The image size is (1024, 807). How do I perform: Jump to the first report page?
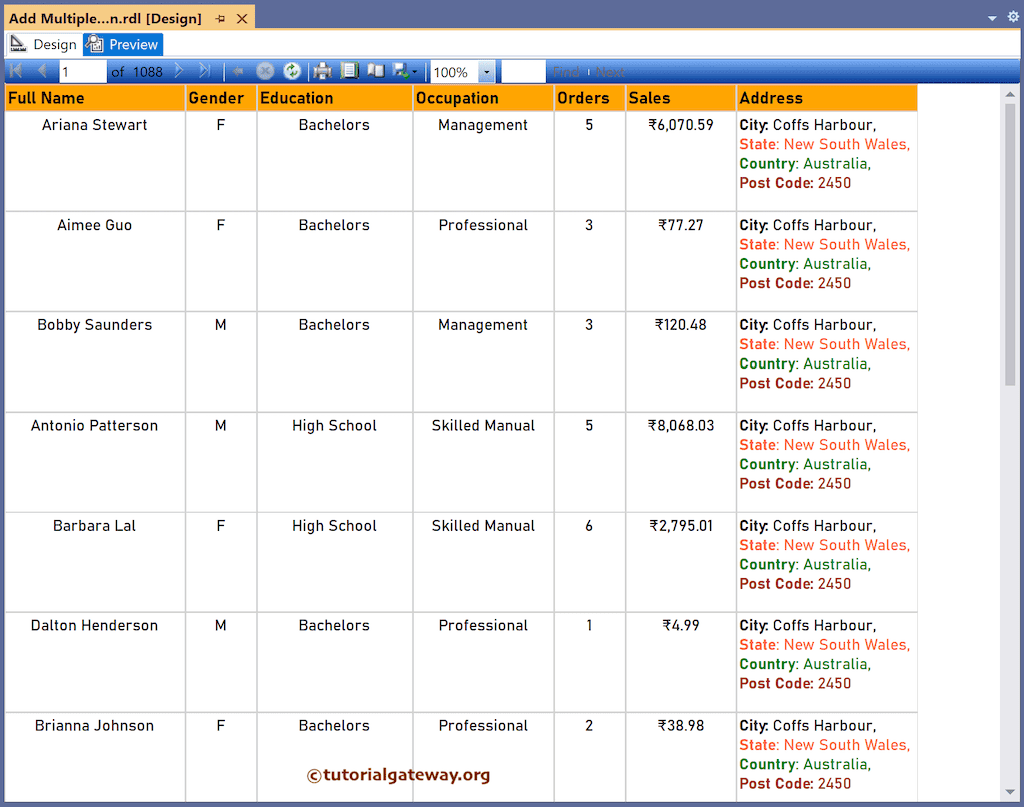[15, 70]
